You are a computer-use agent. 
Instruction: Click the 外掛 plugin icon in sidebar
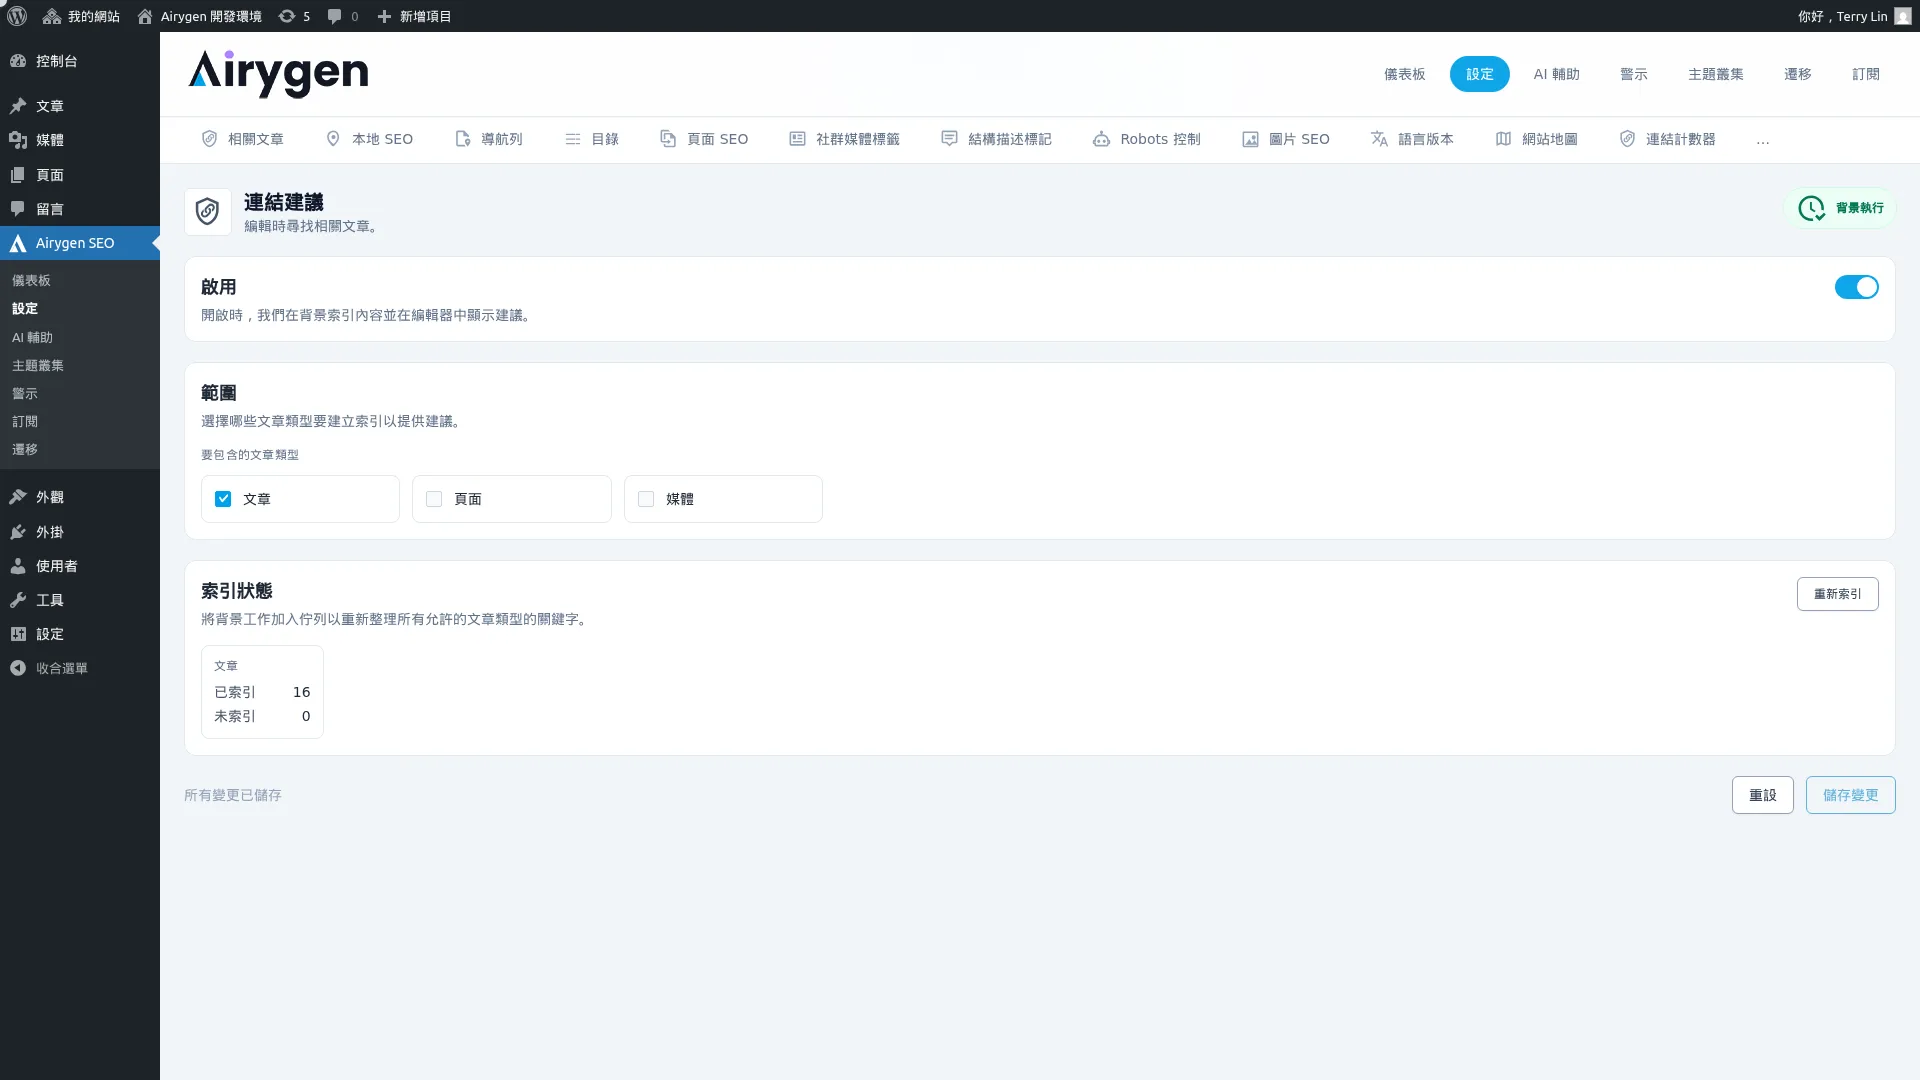pyautogui.click(x=18, y=532)
